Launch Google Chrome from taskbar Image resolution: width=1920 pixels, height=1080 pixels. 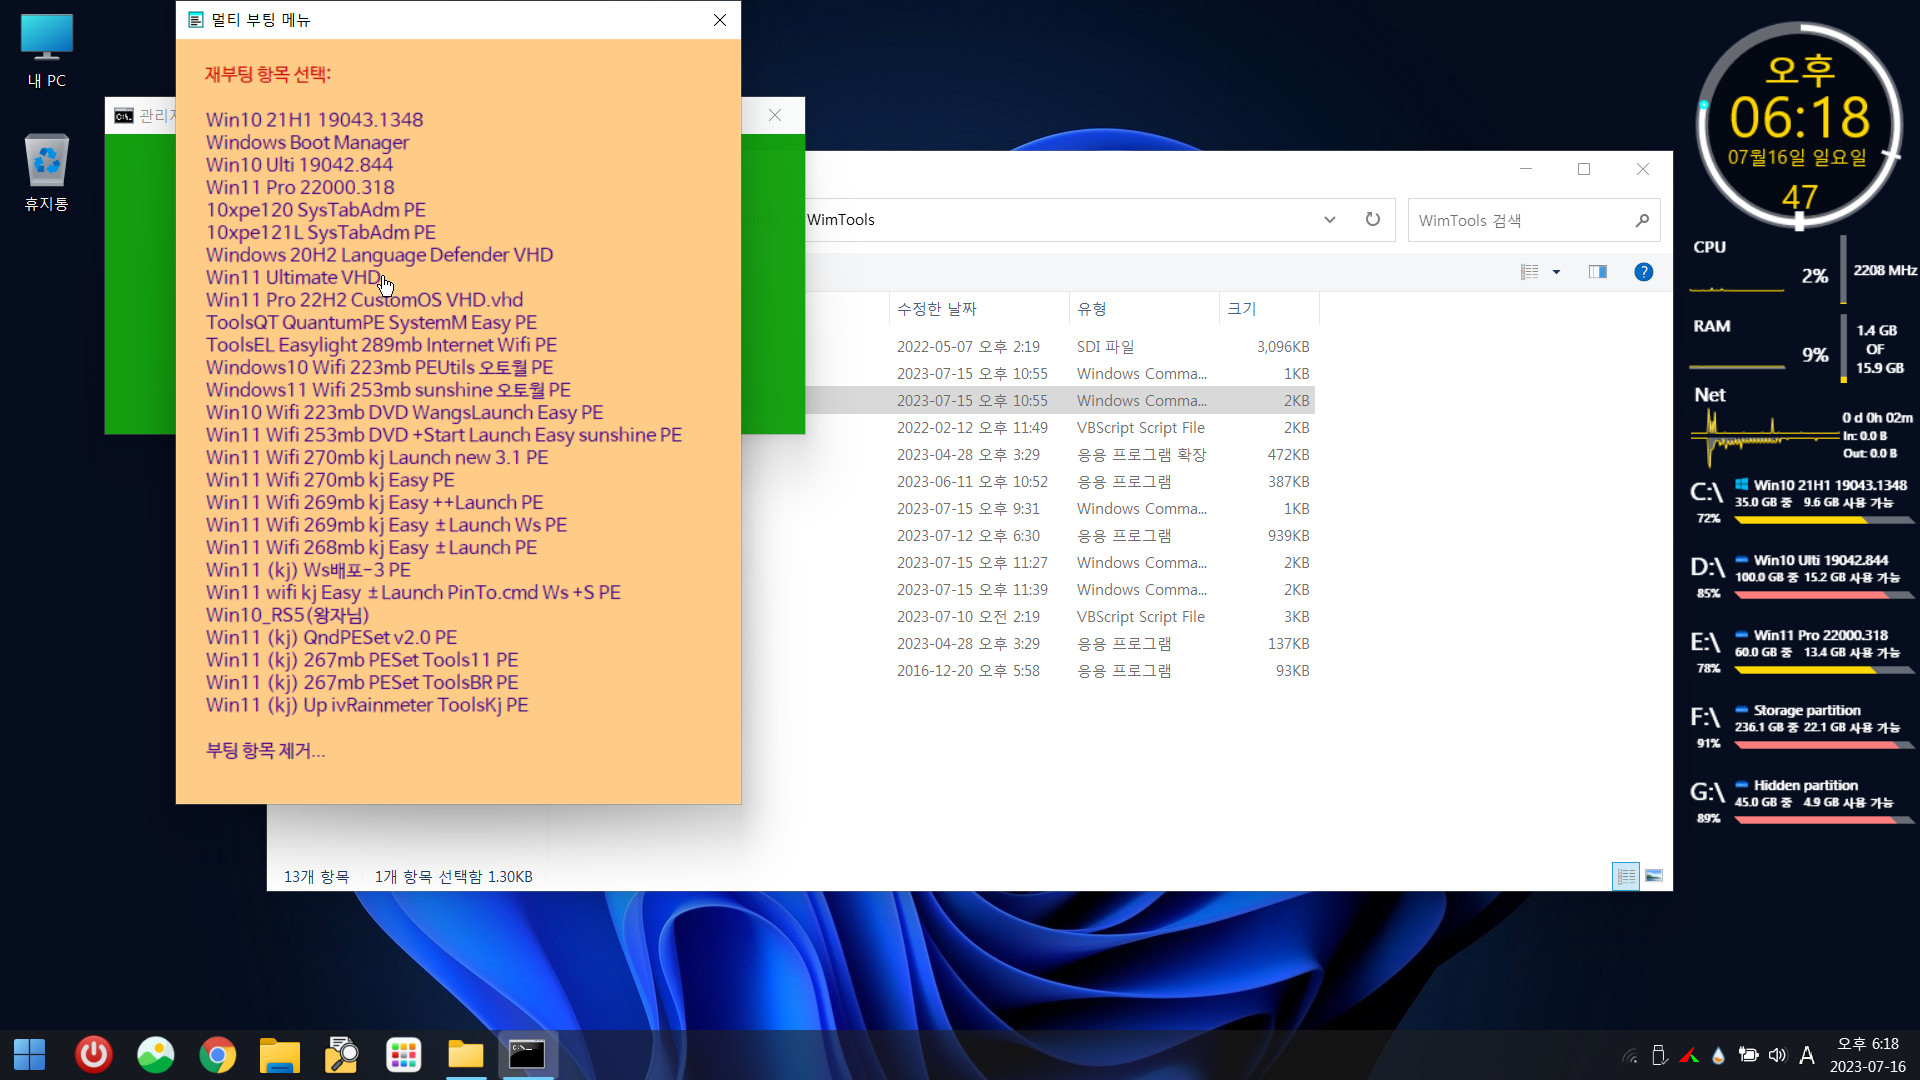[218, 1054]
